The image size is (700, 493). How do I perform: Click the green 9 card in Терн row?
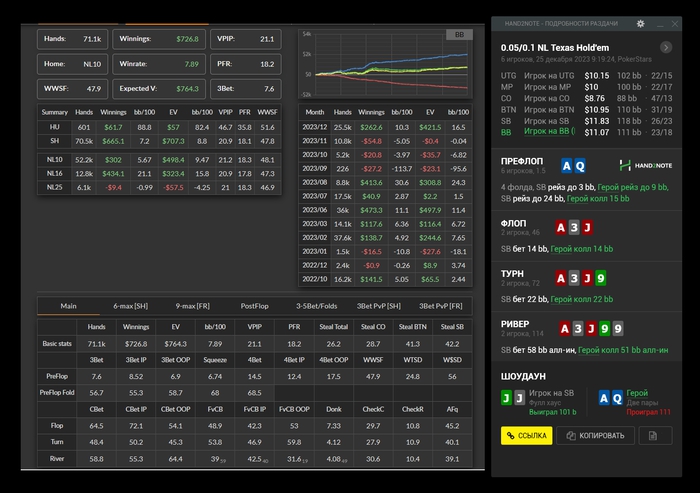[599, 277]
